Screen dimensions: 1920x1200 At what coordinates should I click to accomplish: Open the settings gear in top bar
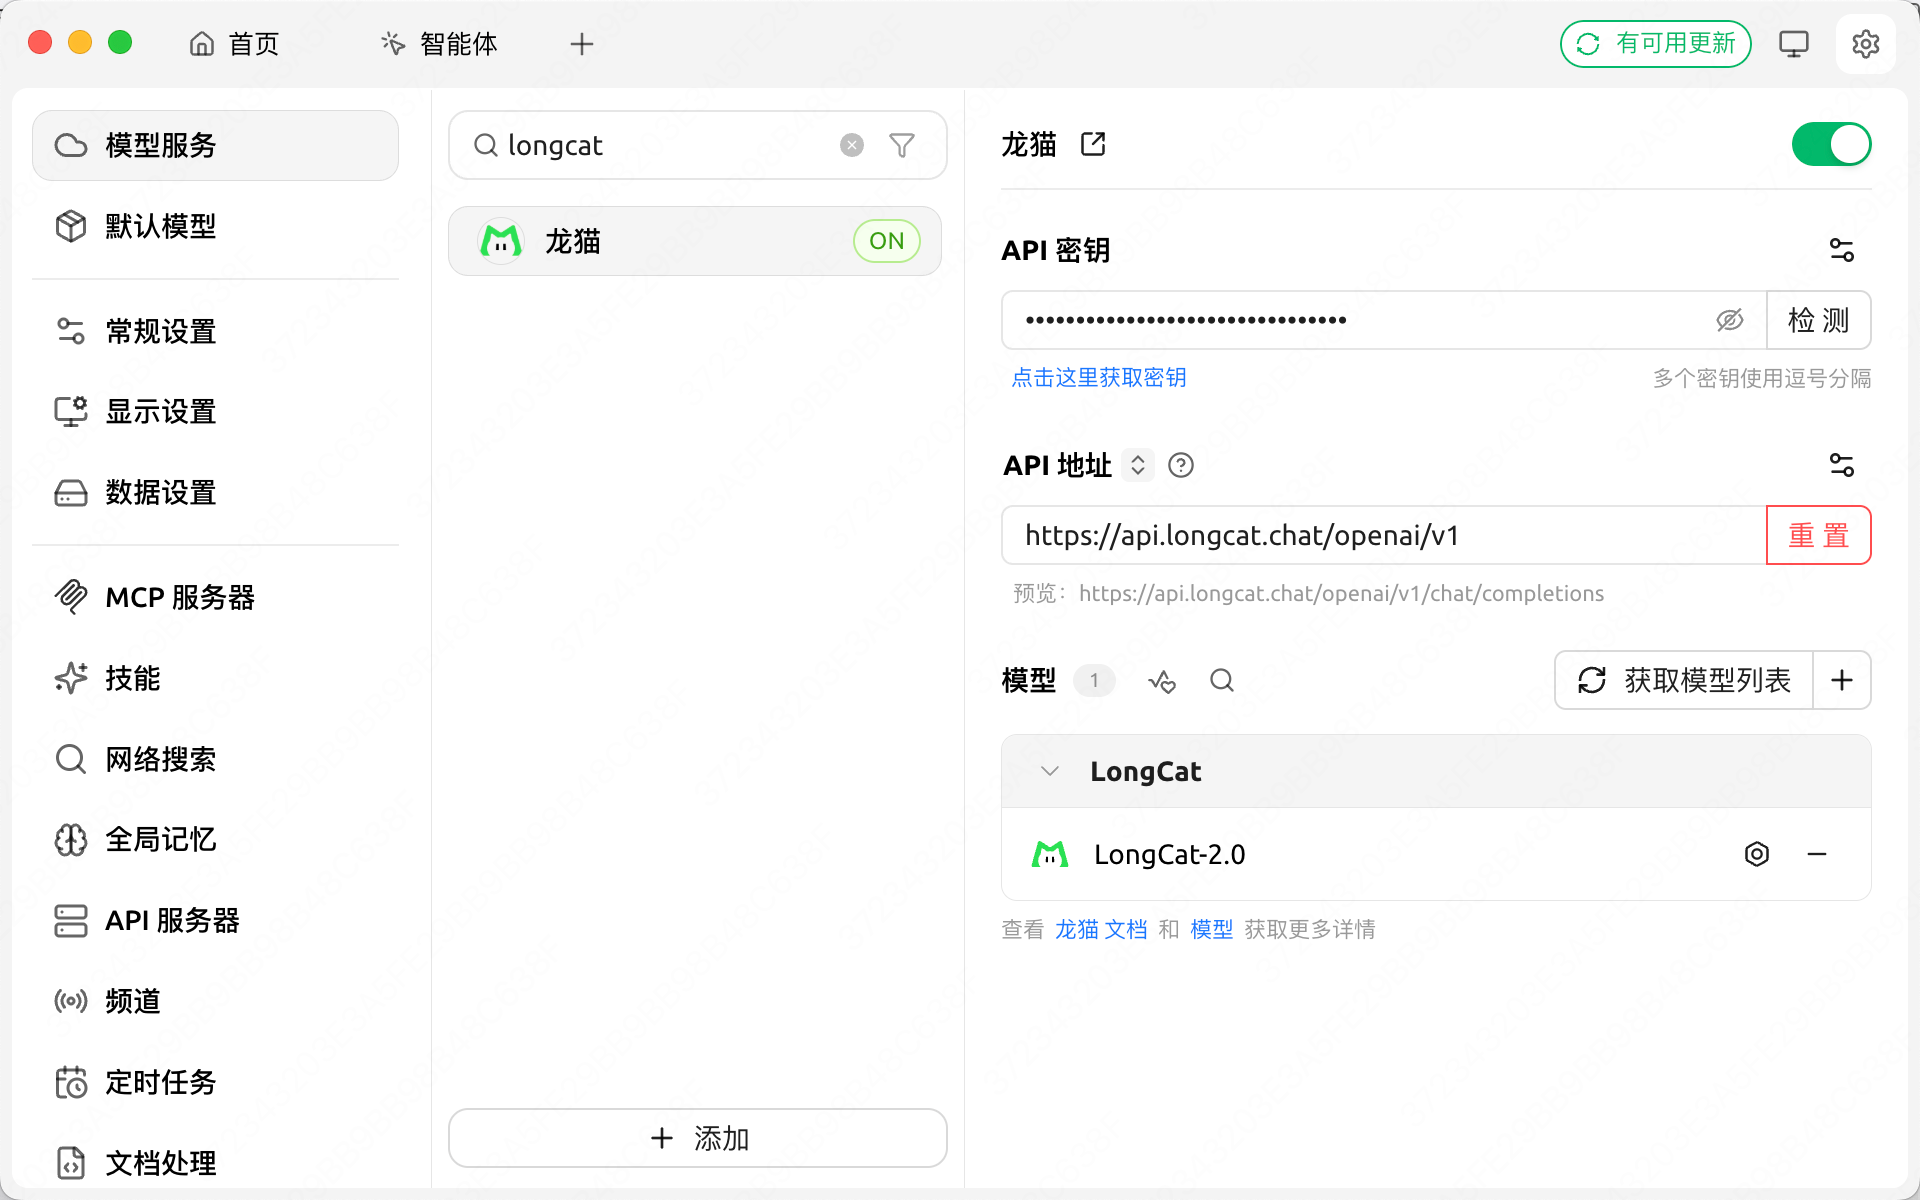click(1865, 44)
